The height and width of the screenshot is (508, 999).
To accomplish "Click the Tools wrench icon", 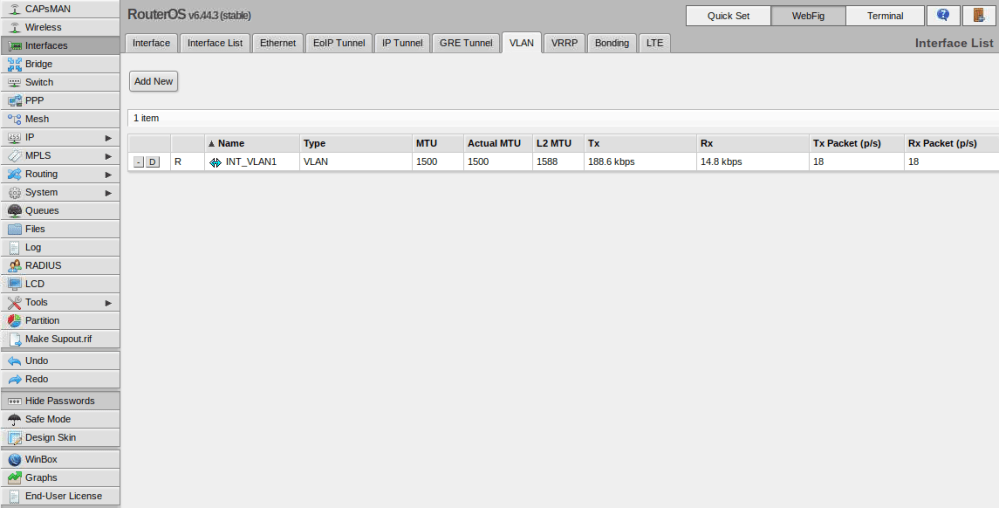I will 15,303.
